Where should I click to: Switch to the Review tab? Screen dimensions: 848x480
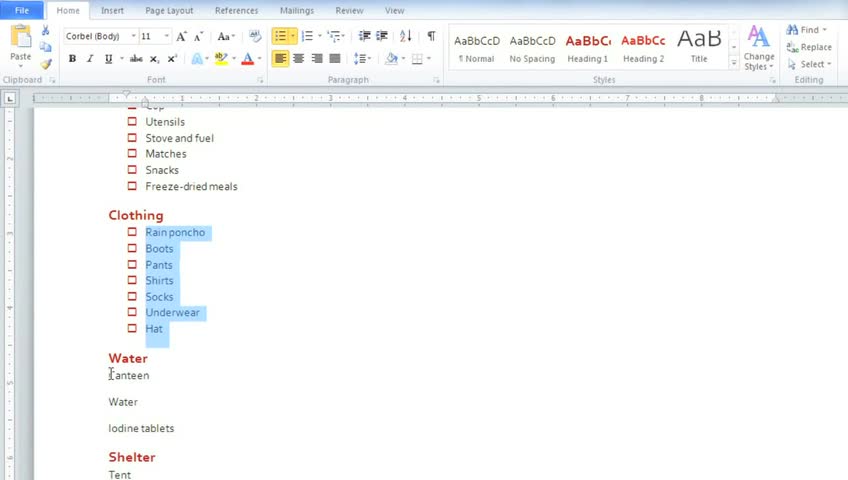(349, 10)
